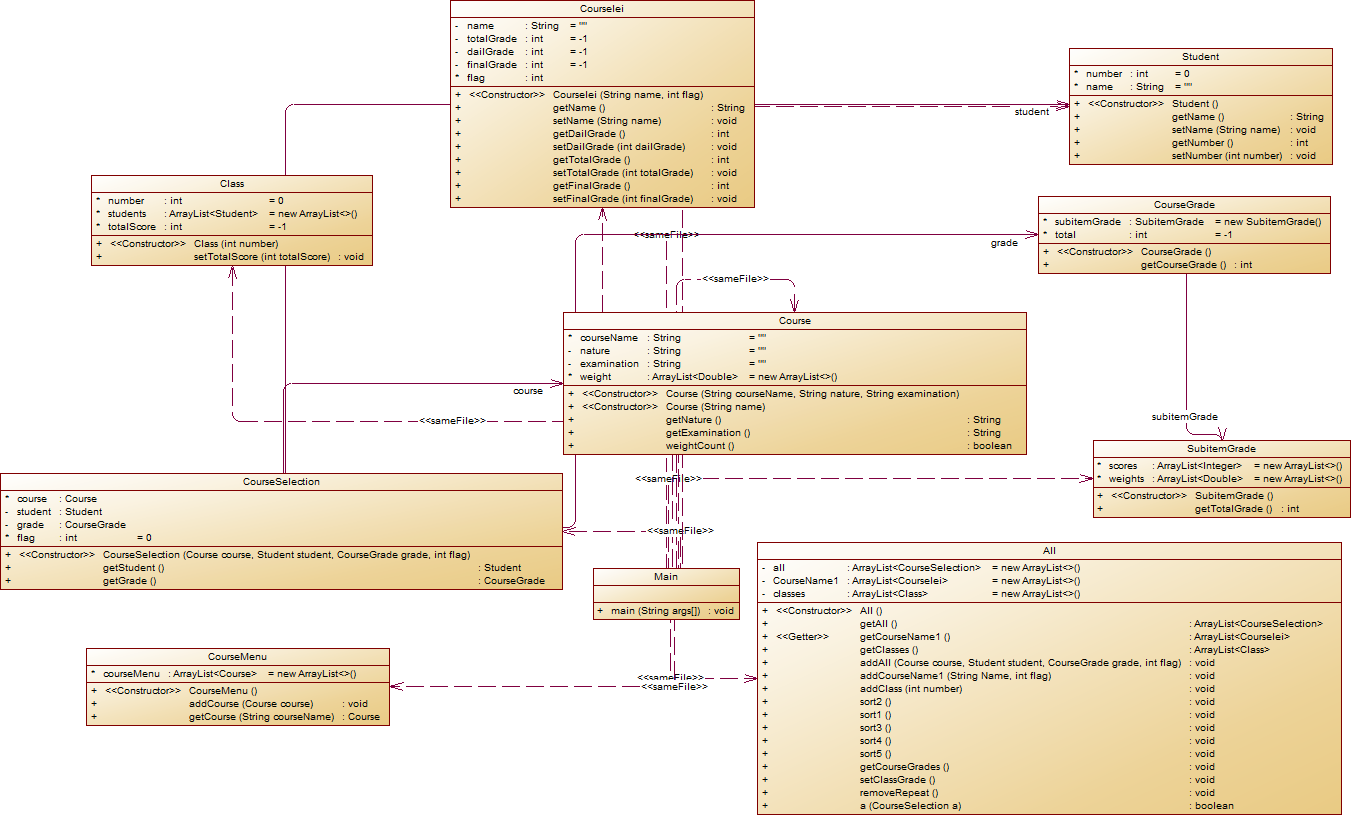Click the SubitemGrade class header
The image size is (1351, 815).
pos(1221,449)
